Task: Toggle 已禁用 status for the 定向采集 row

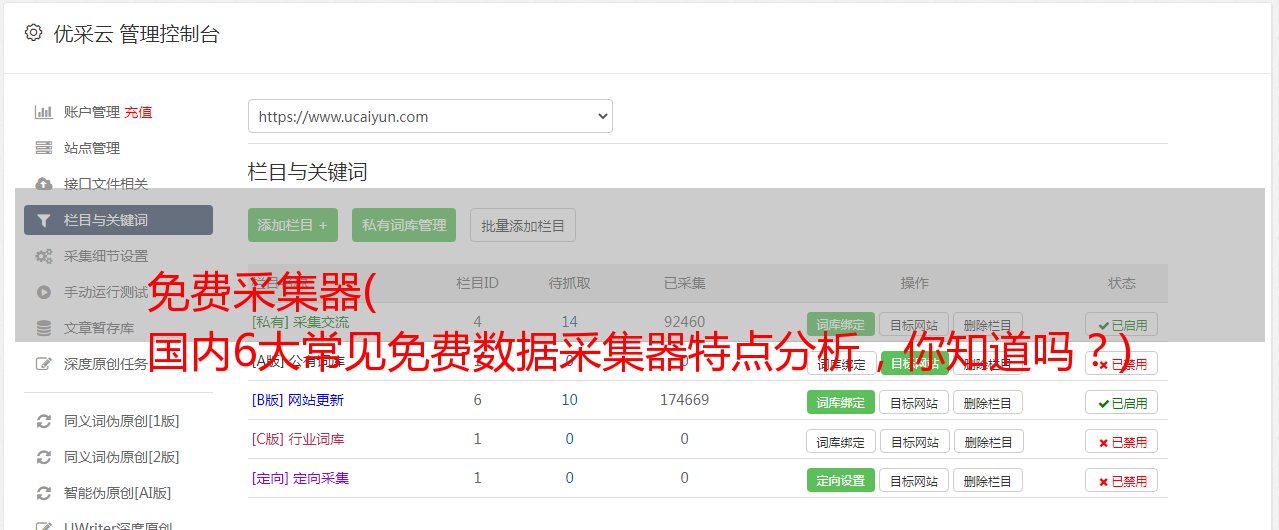Action: pos(1122,480)
